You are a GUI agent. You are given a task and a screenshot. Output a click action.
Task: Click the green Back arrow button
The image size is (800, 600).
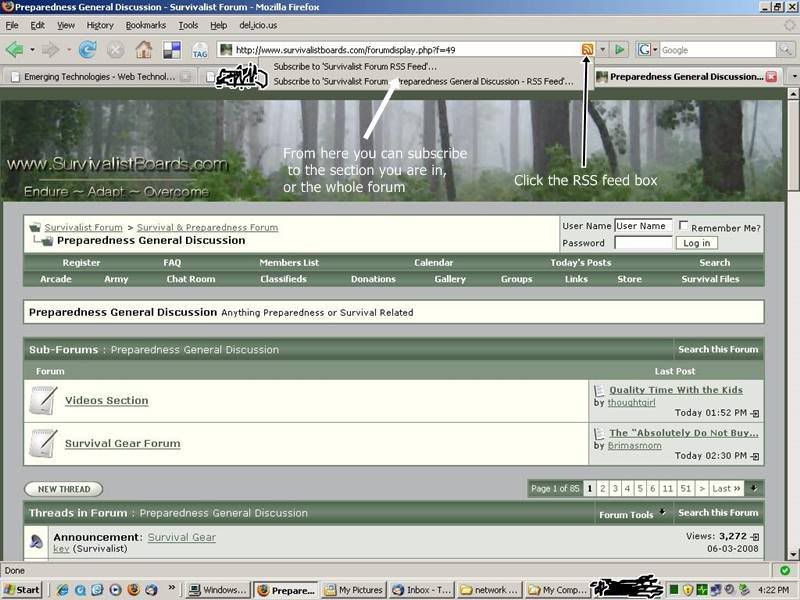click(14, 49)
